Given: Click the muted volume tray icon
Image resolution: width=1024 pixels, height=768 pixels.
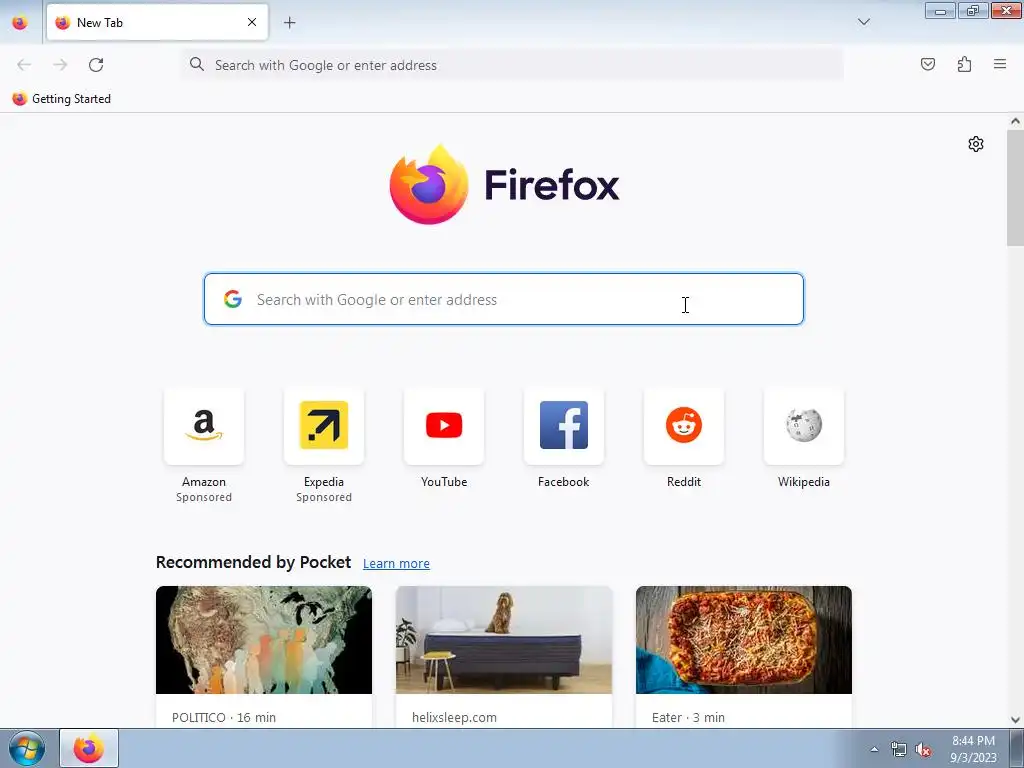Looking at the screenshot, I should coord(923,750).
